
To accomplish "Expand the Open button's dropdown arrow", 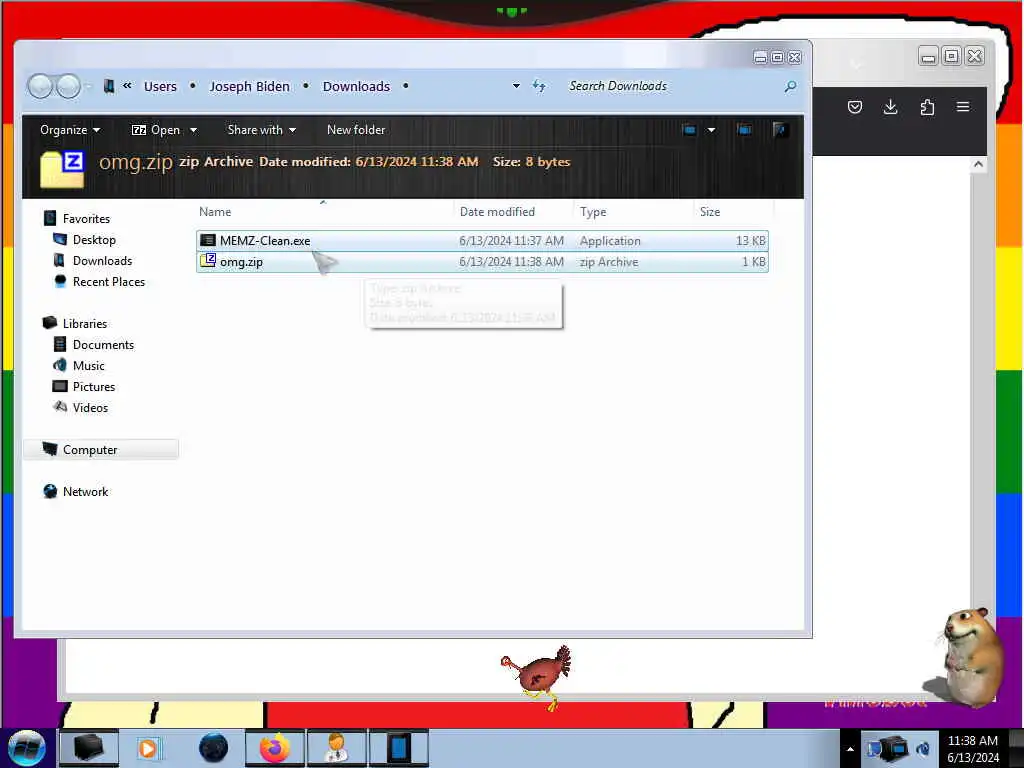I will click(x=193, y=130).
